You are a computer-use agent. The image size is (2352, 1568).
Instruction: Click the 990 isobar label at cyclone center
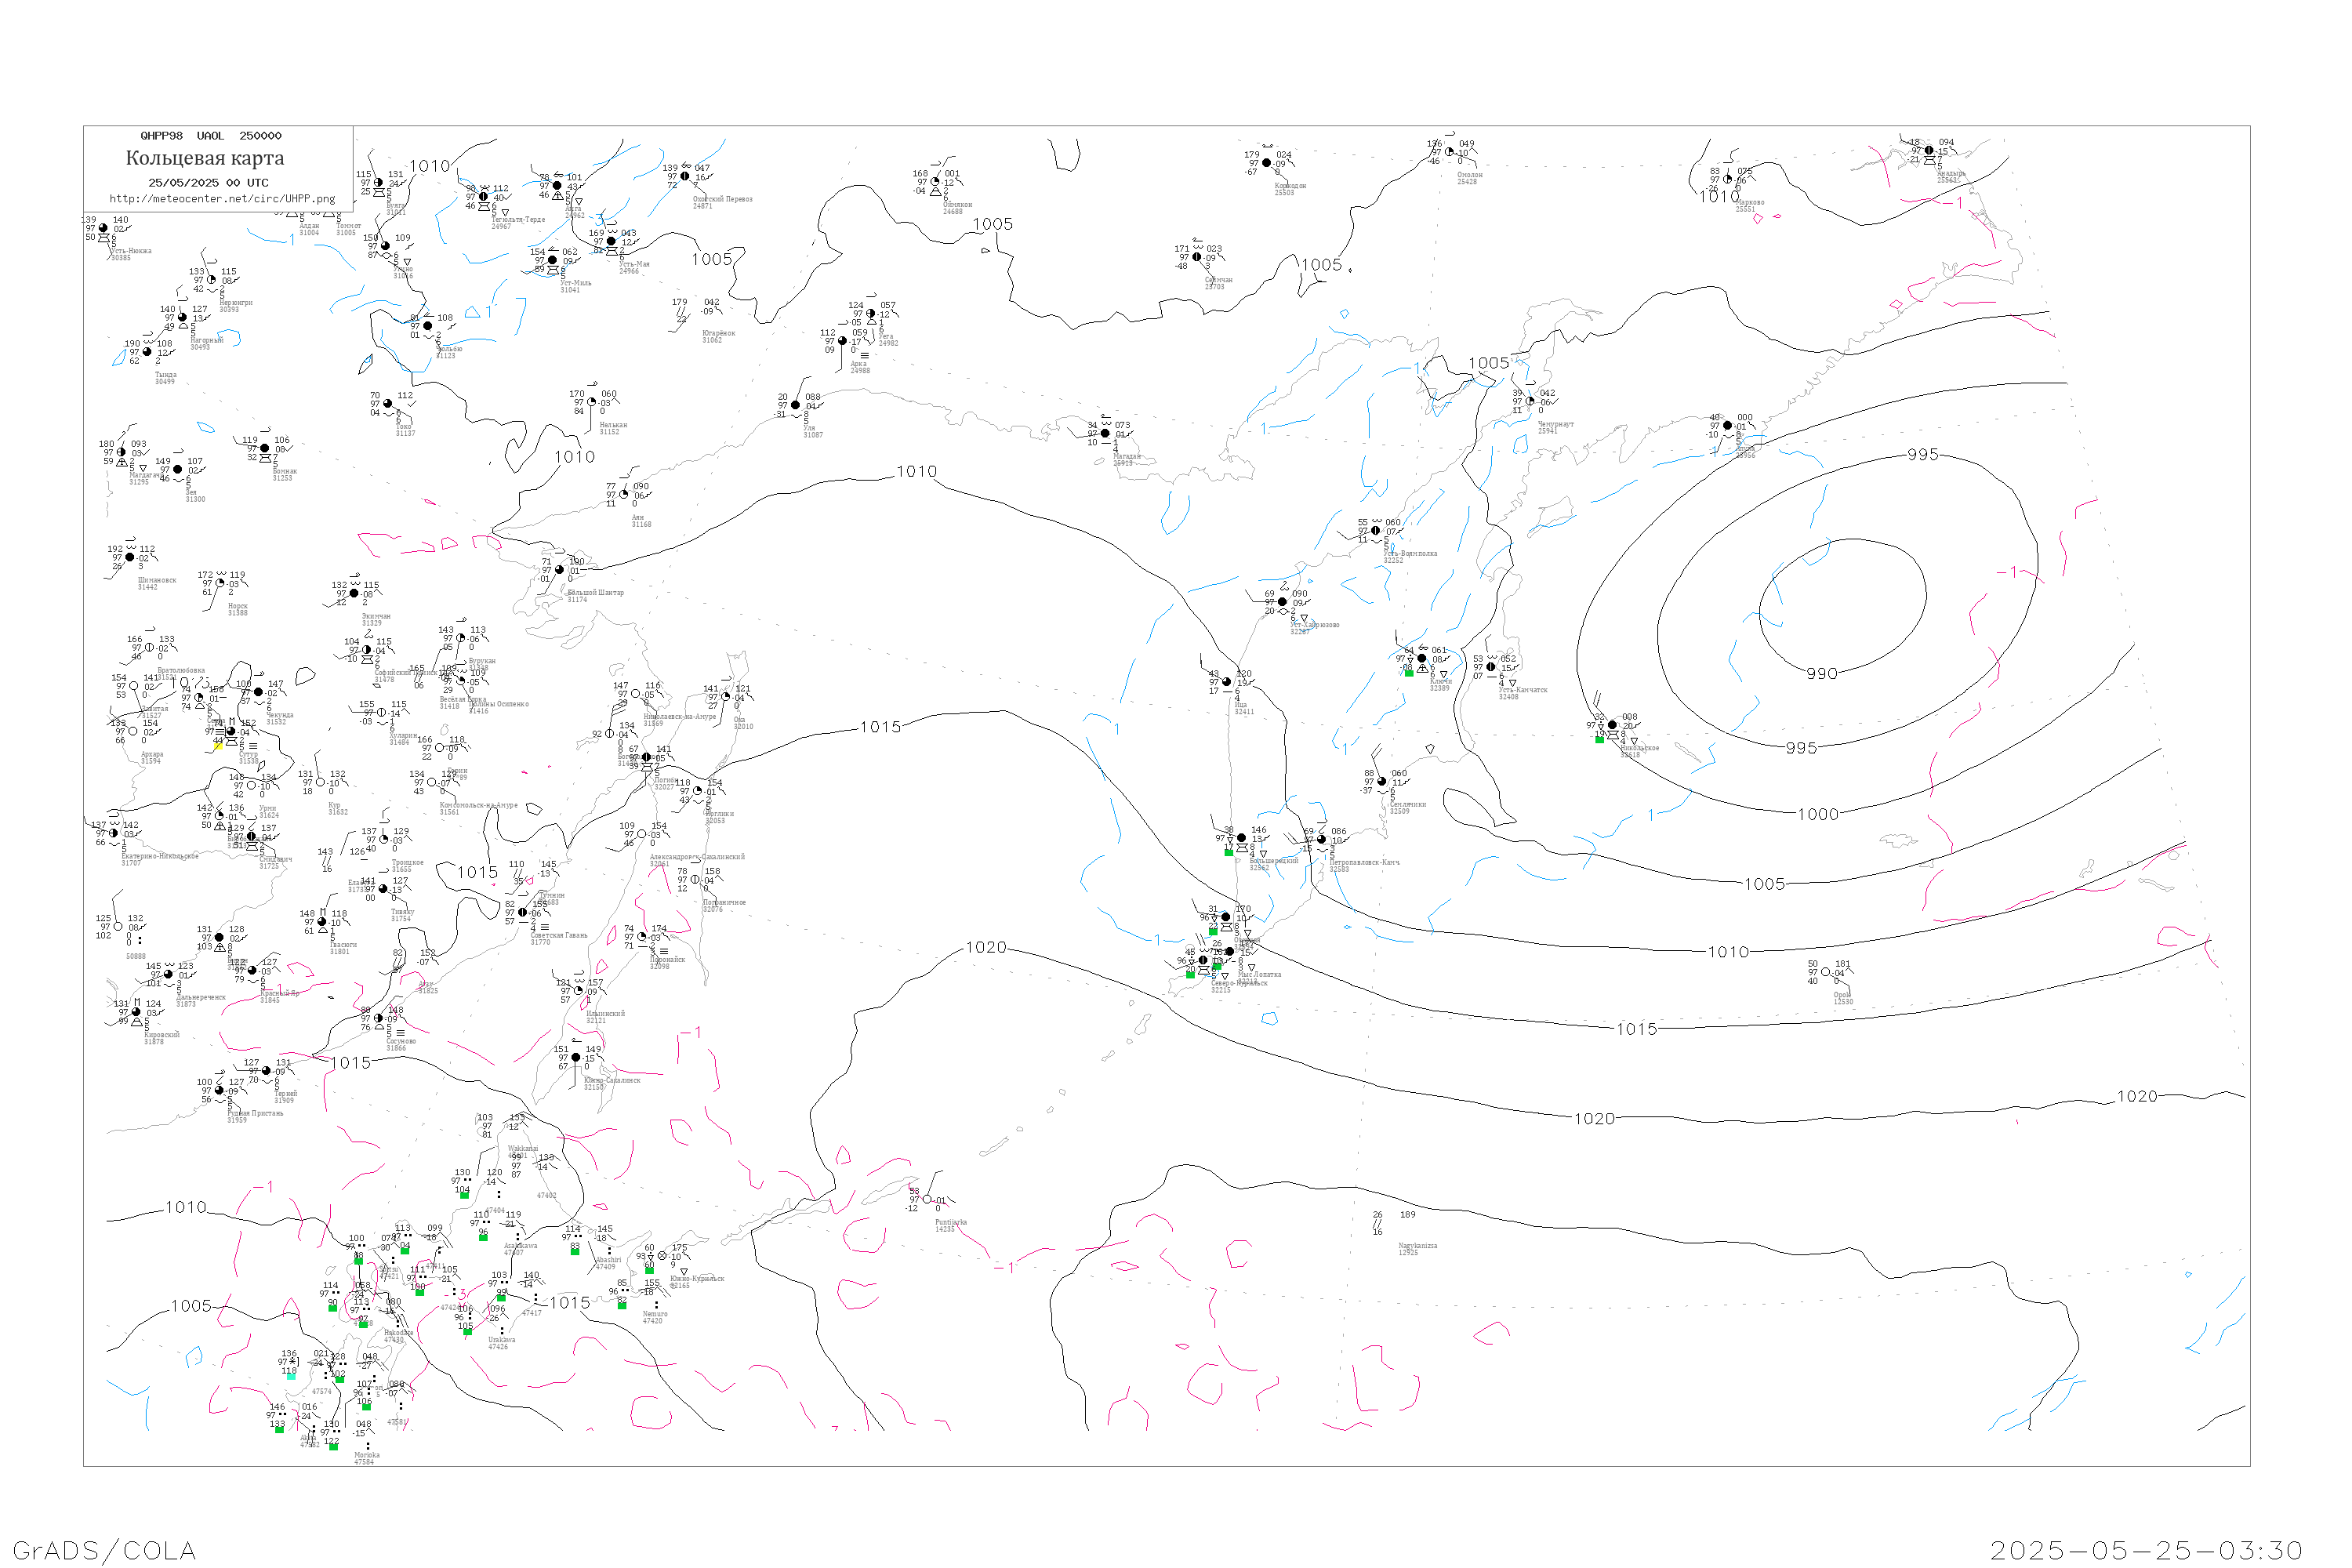click(x=1821, y=674)
